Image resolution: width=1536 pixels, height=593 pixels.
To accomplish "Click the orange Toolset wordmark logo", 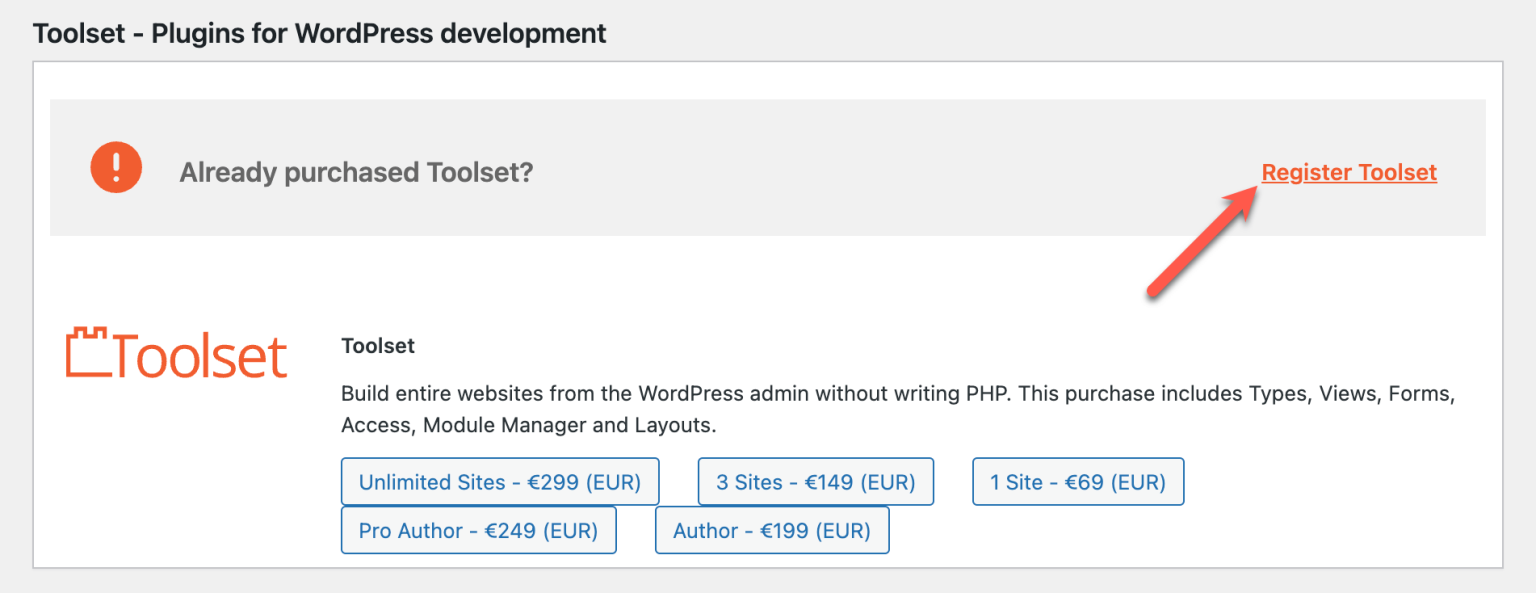I will (177, 356).
